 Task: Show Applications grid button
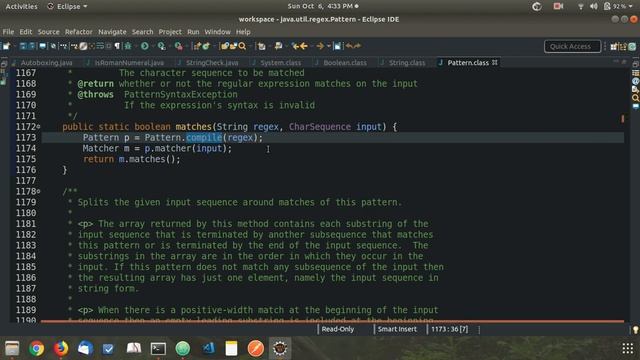click(x=628, y=348)
